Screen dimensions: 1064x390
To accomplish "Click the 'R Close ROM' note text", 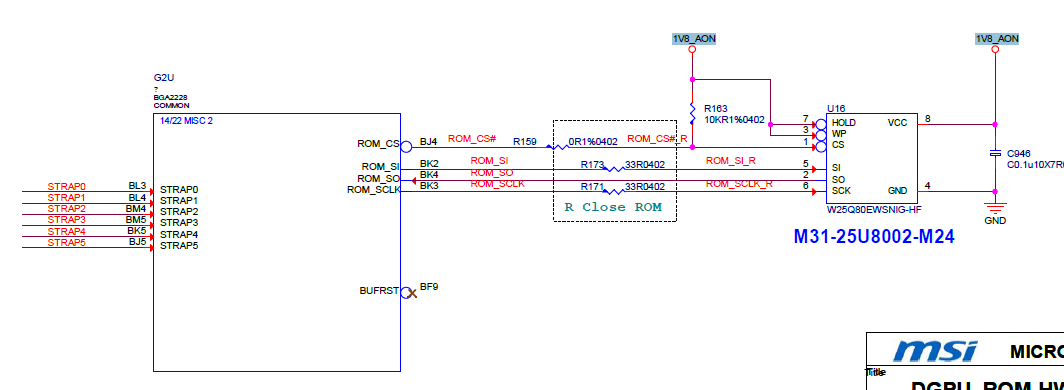I will (613, 207).
